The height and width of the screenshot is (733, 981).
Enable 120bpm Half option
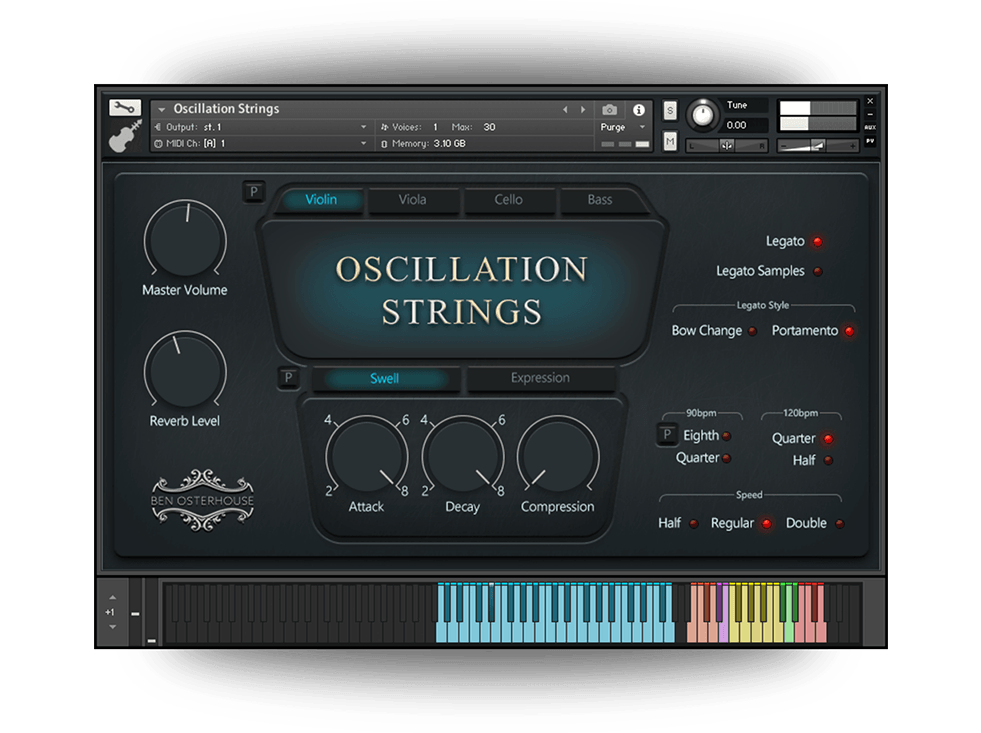click(828, 461)
